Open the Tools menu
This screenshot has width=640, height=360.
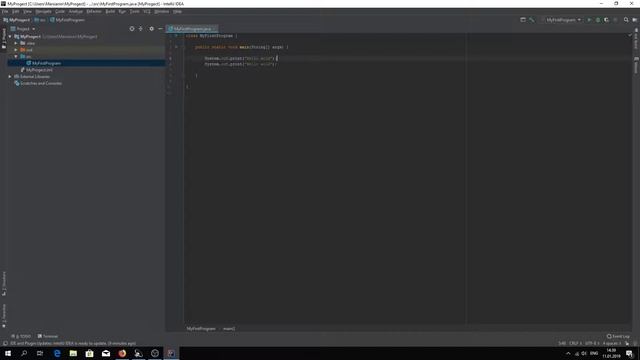click(x=135, y=11)
